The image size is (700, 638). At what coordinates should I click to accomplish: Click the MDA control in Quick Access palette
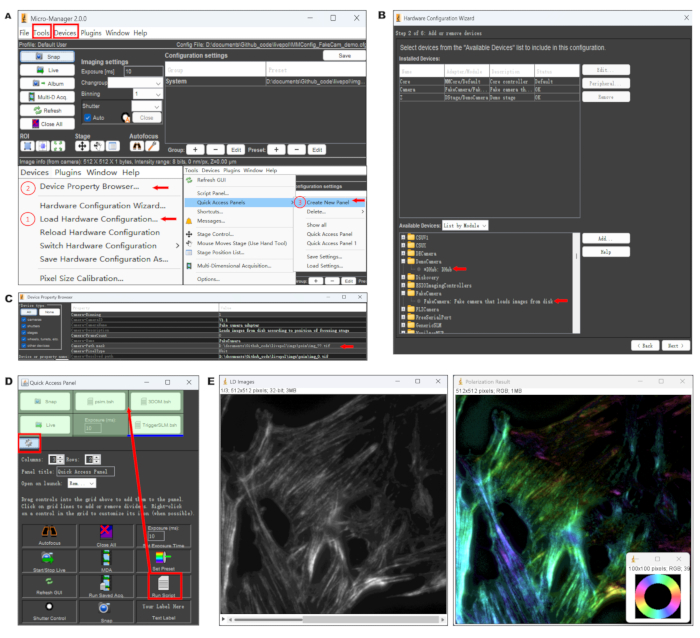pyautogui.click(x=106, y=561)
